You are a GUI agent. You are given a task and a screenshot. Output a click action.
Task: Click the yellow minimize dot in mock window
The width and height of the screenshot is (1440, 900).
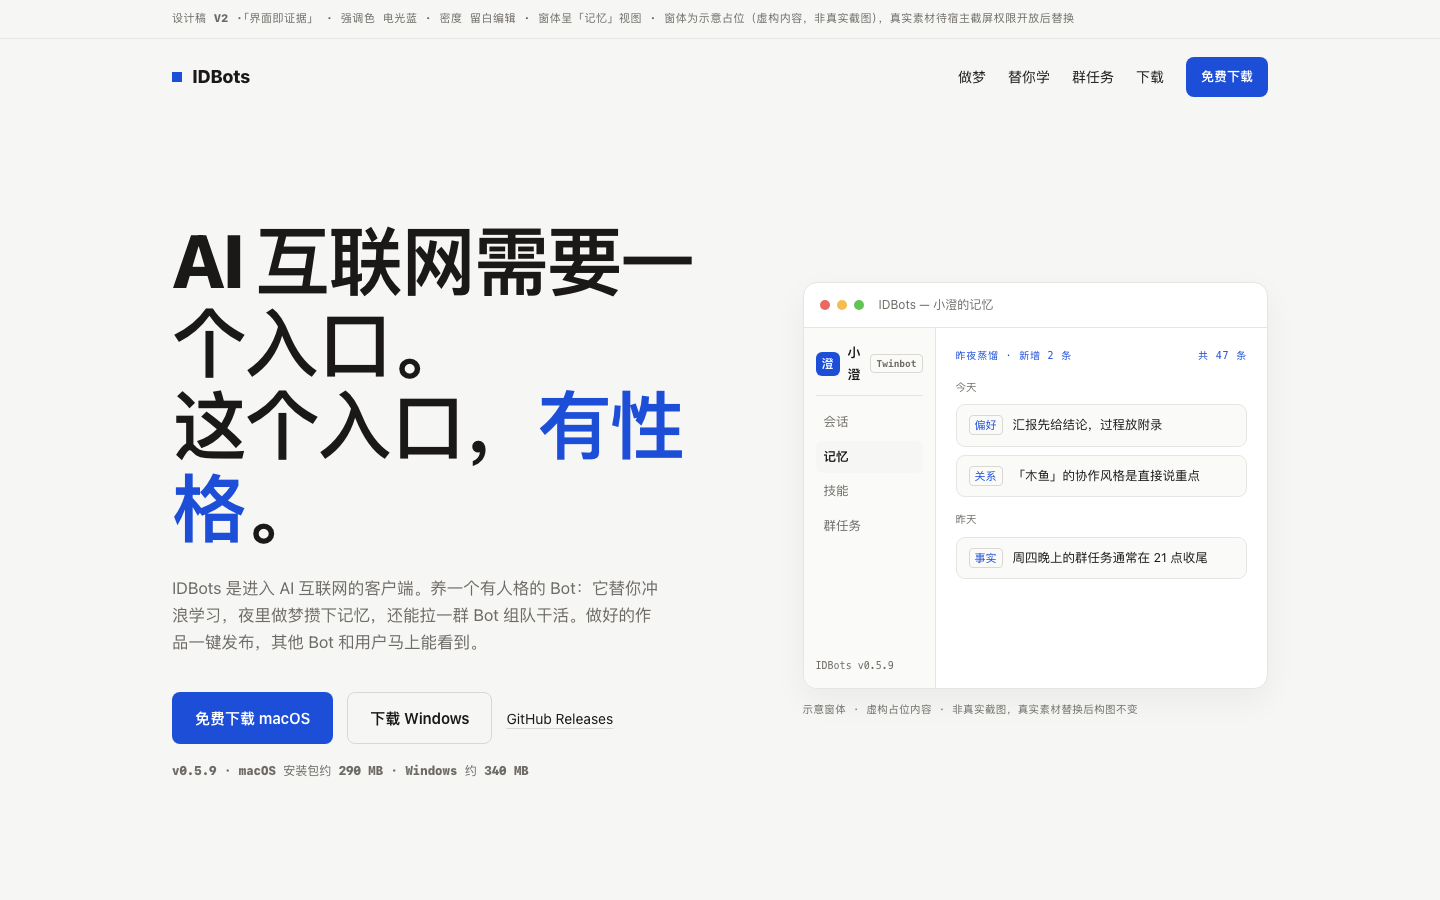click(x=842, y=305)
